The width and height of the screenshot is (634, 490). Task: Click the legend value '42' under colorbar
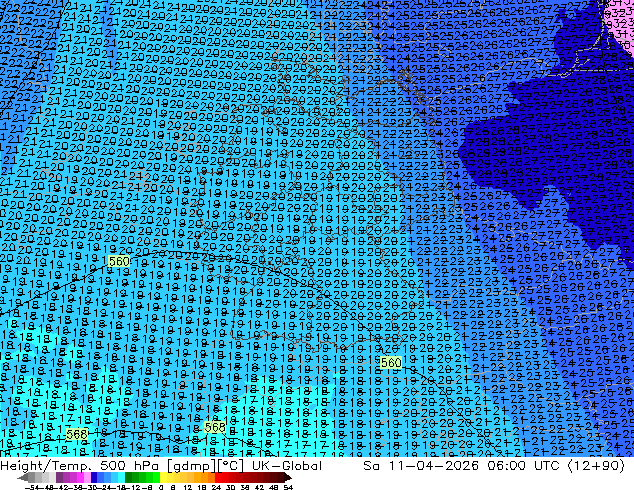pos(259,487)
